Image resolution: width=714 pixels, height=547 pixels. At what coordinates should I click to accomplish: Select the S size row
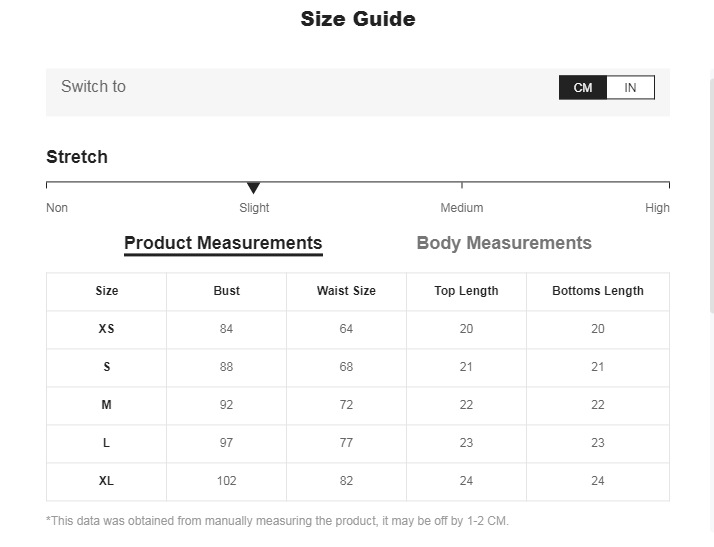pyautogui.click(x=107, y=367)
